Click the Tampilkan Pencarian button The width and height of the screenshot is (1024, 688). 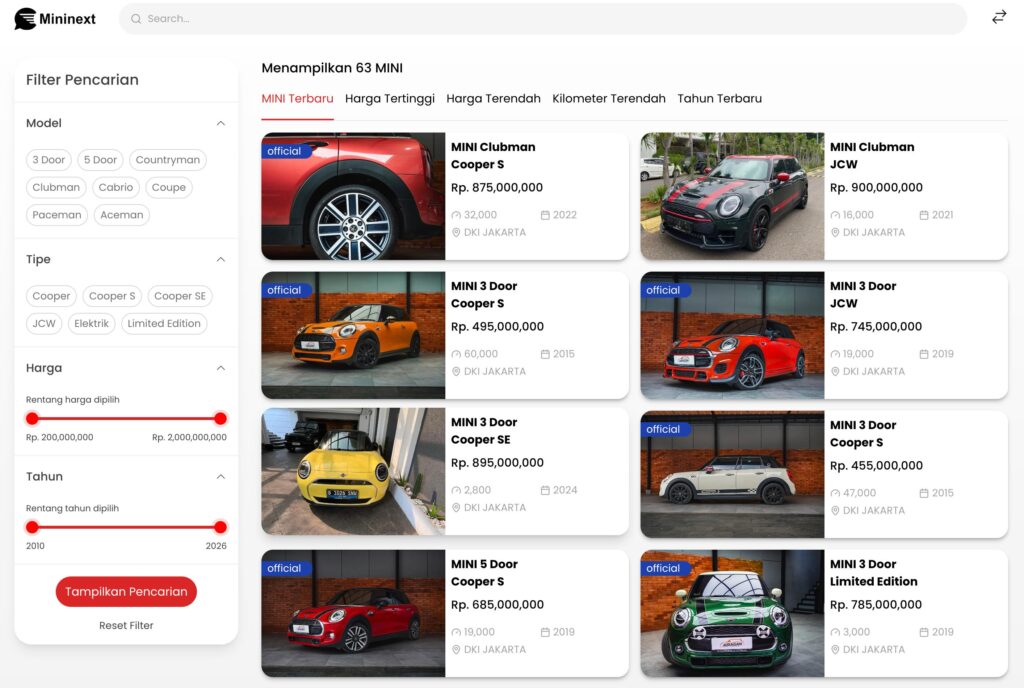[x=126, y=591]
